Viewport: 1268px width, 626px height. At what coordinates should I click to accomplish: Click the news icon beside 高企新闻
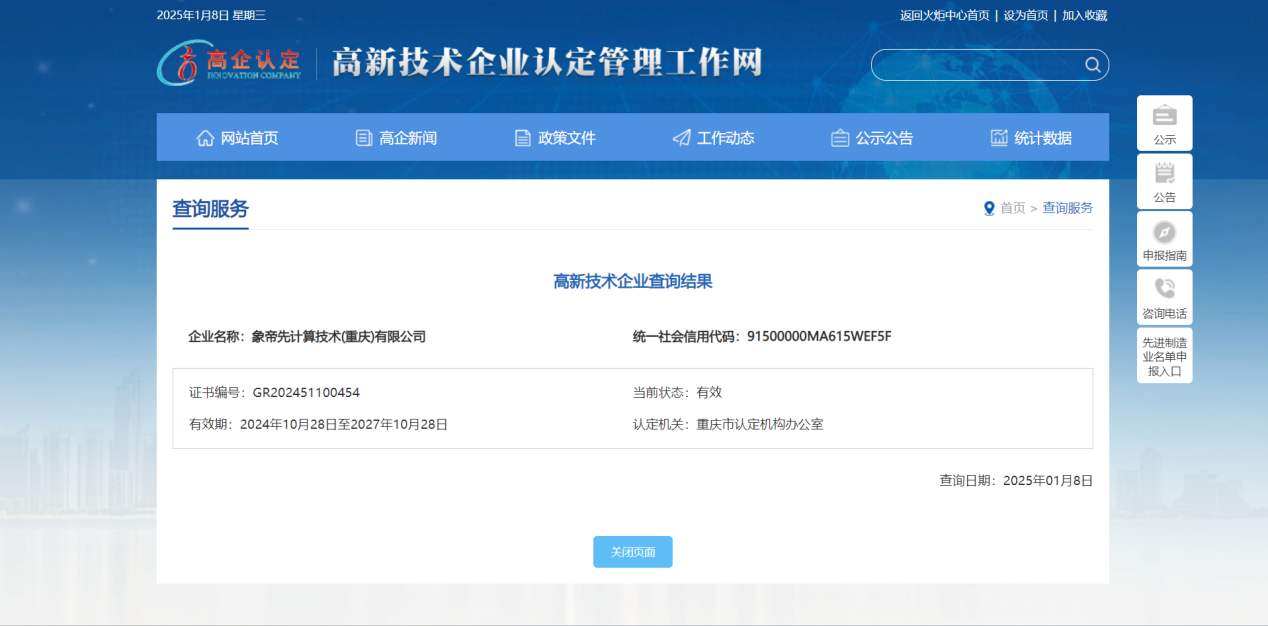pyautogui.click(x=364, y=138)
